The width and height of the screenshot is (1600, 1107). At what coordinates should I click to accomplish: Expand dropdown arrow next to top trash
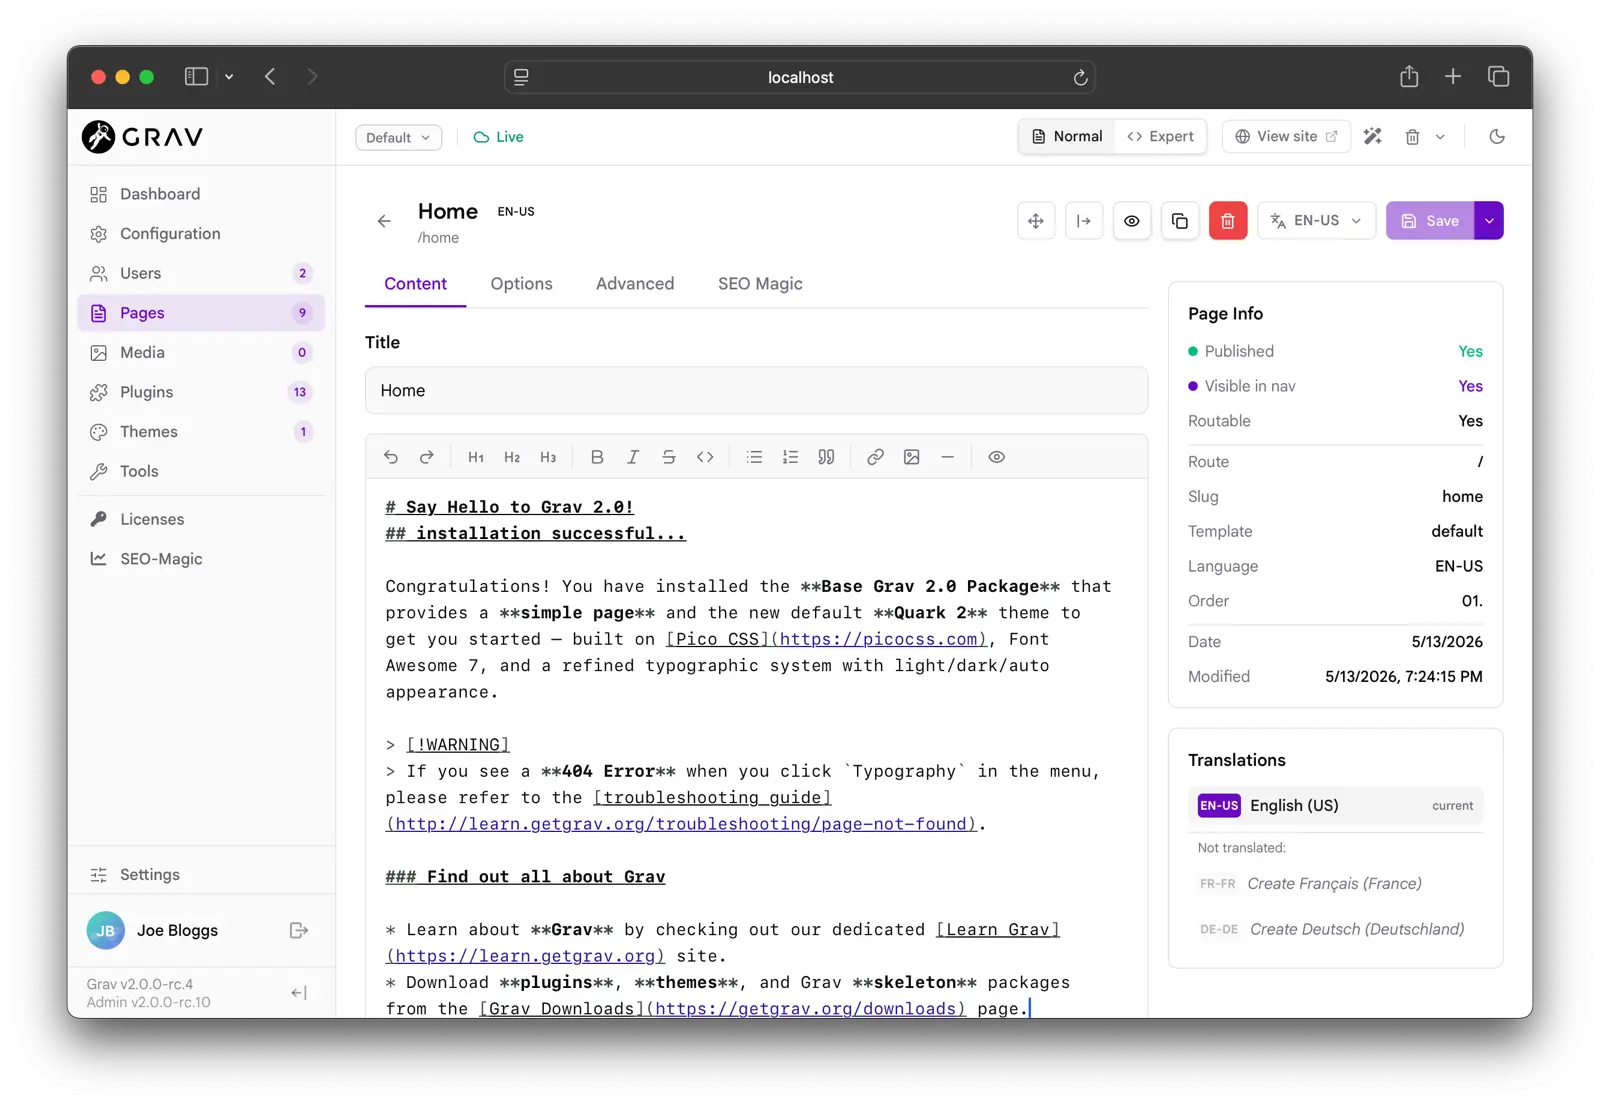1440,137
